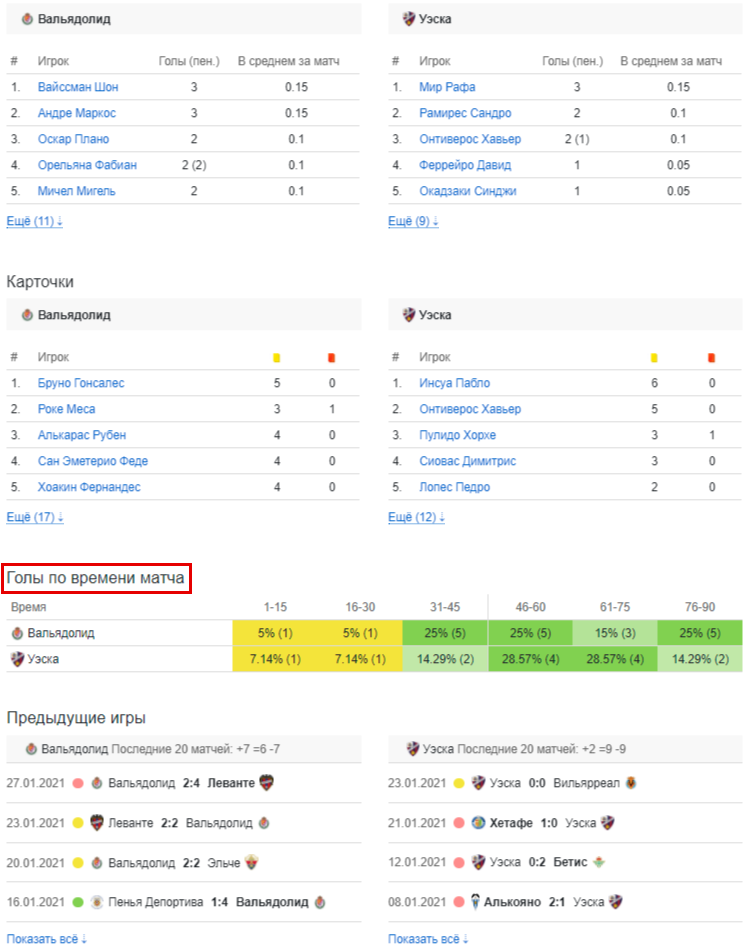Click the Вильярреал team crest
This screenshot has height=945, width=751.
(632, 783)
